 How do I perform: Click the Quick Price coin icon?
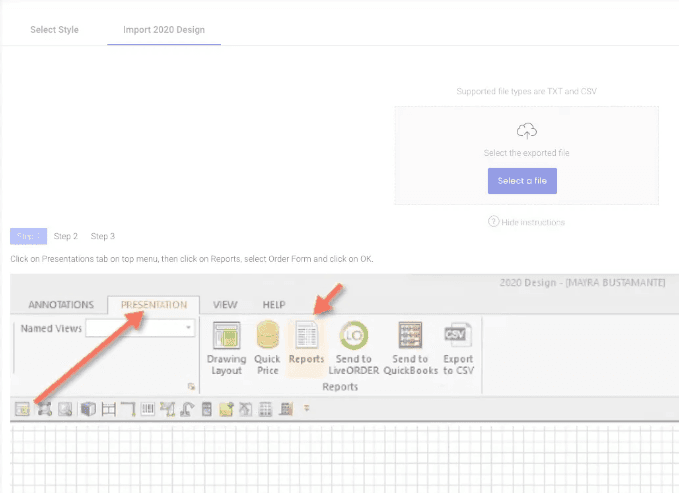click(x=268, y=334)
